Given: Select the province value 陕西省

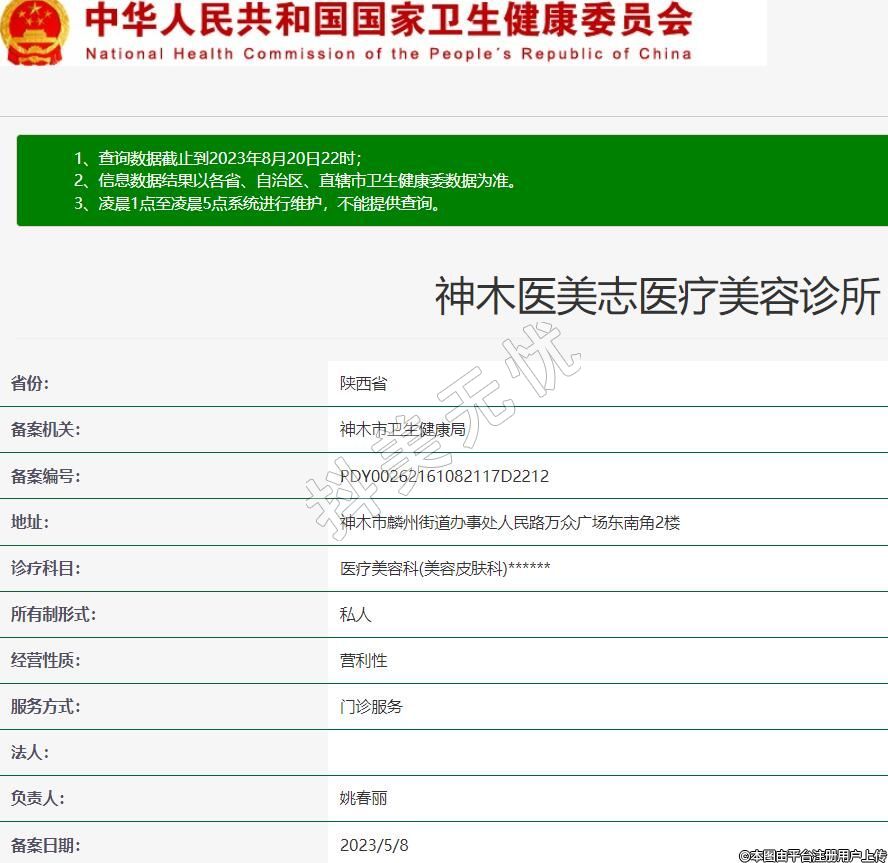Looking at the screenshot, I should (x=363, y=384).
